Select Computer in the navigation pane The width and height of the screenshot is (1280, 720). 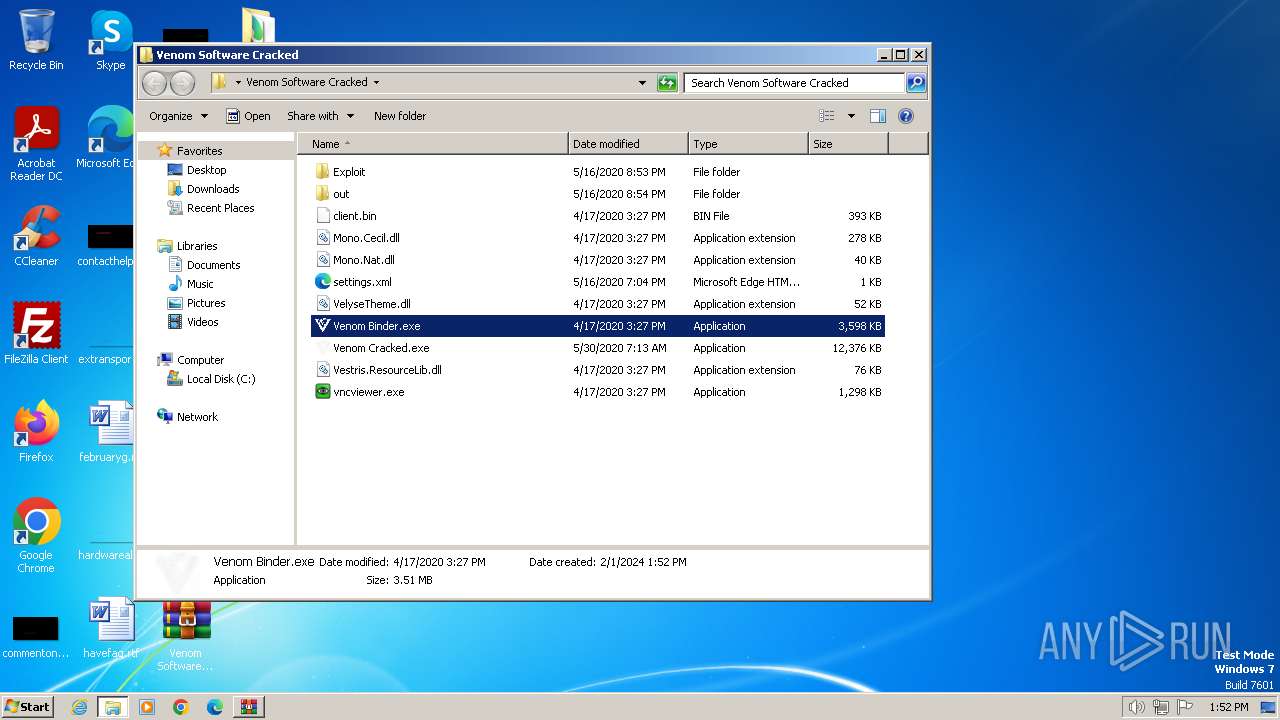click(200, 360)
